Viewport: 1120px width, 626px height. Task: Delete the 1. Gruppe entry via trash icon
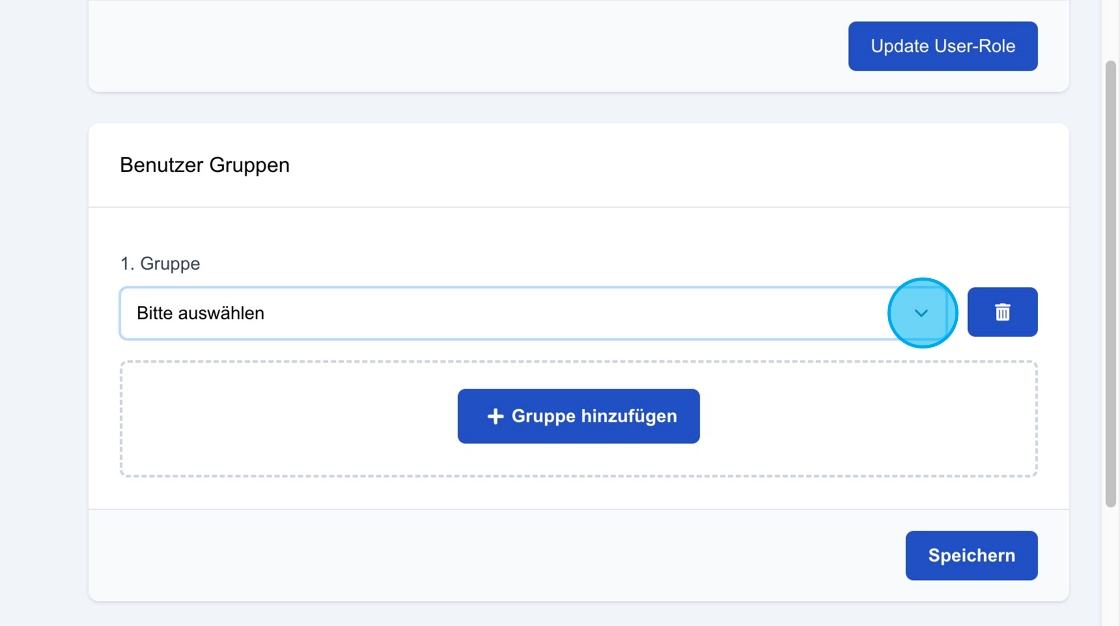(x=1002, y=313)
